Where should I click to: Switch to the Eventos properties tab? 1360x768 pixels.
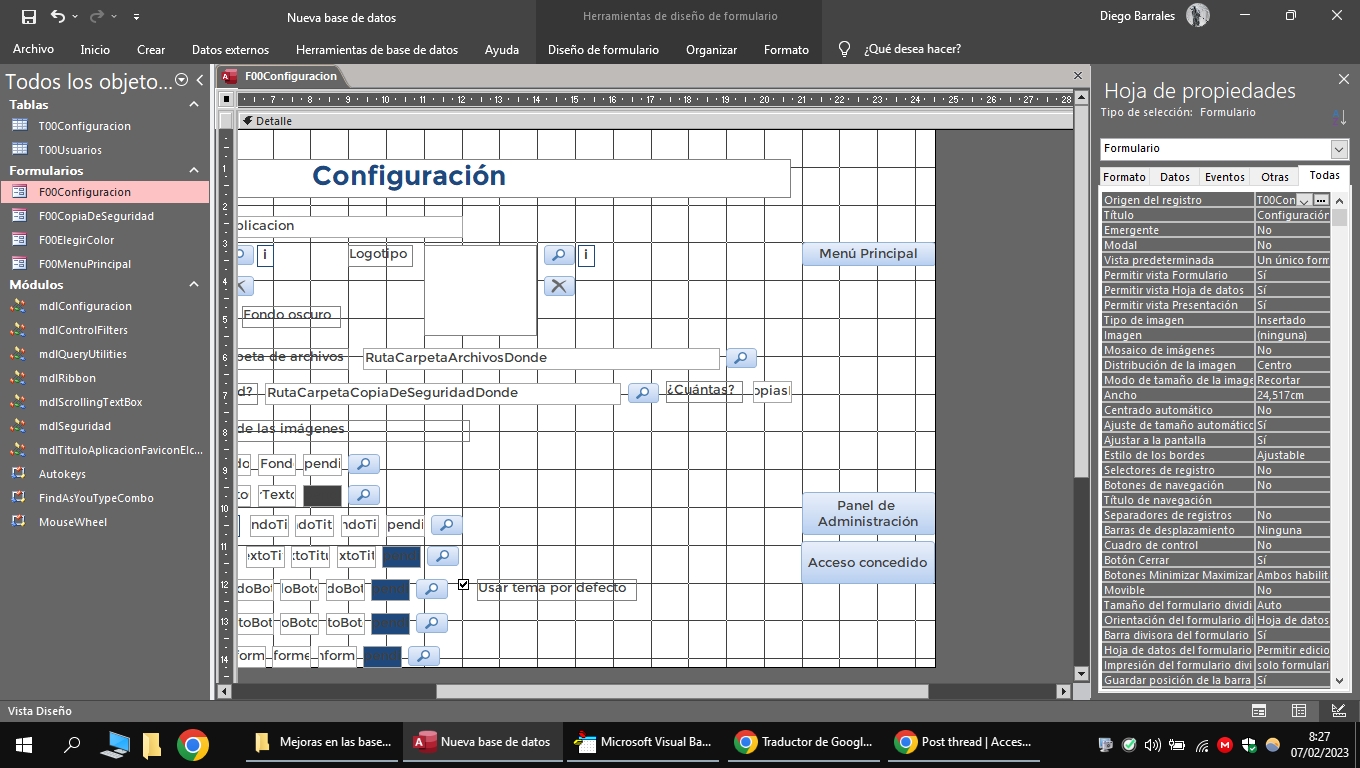[1224, 177]
